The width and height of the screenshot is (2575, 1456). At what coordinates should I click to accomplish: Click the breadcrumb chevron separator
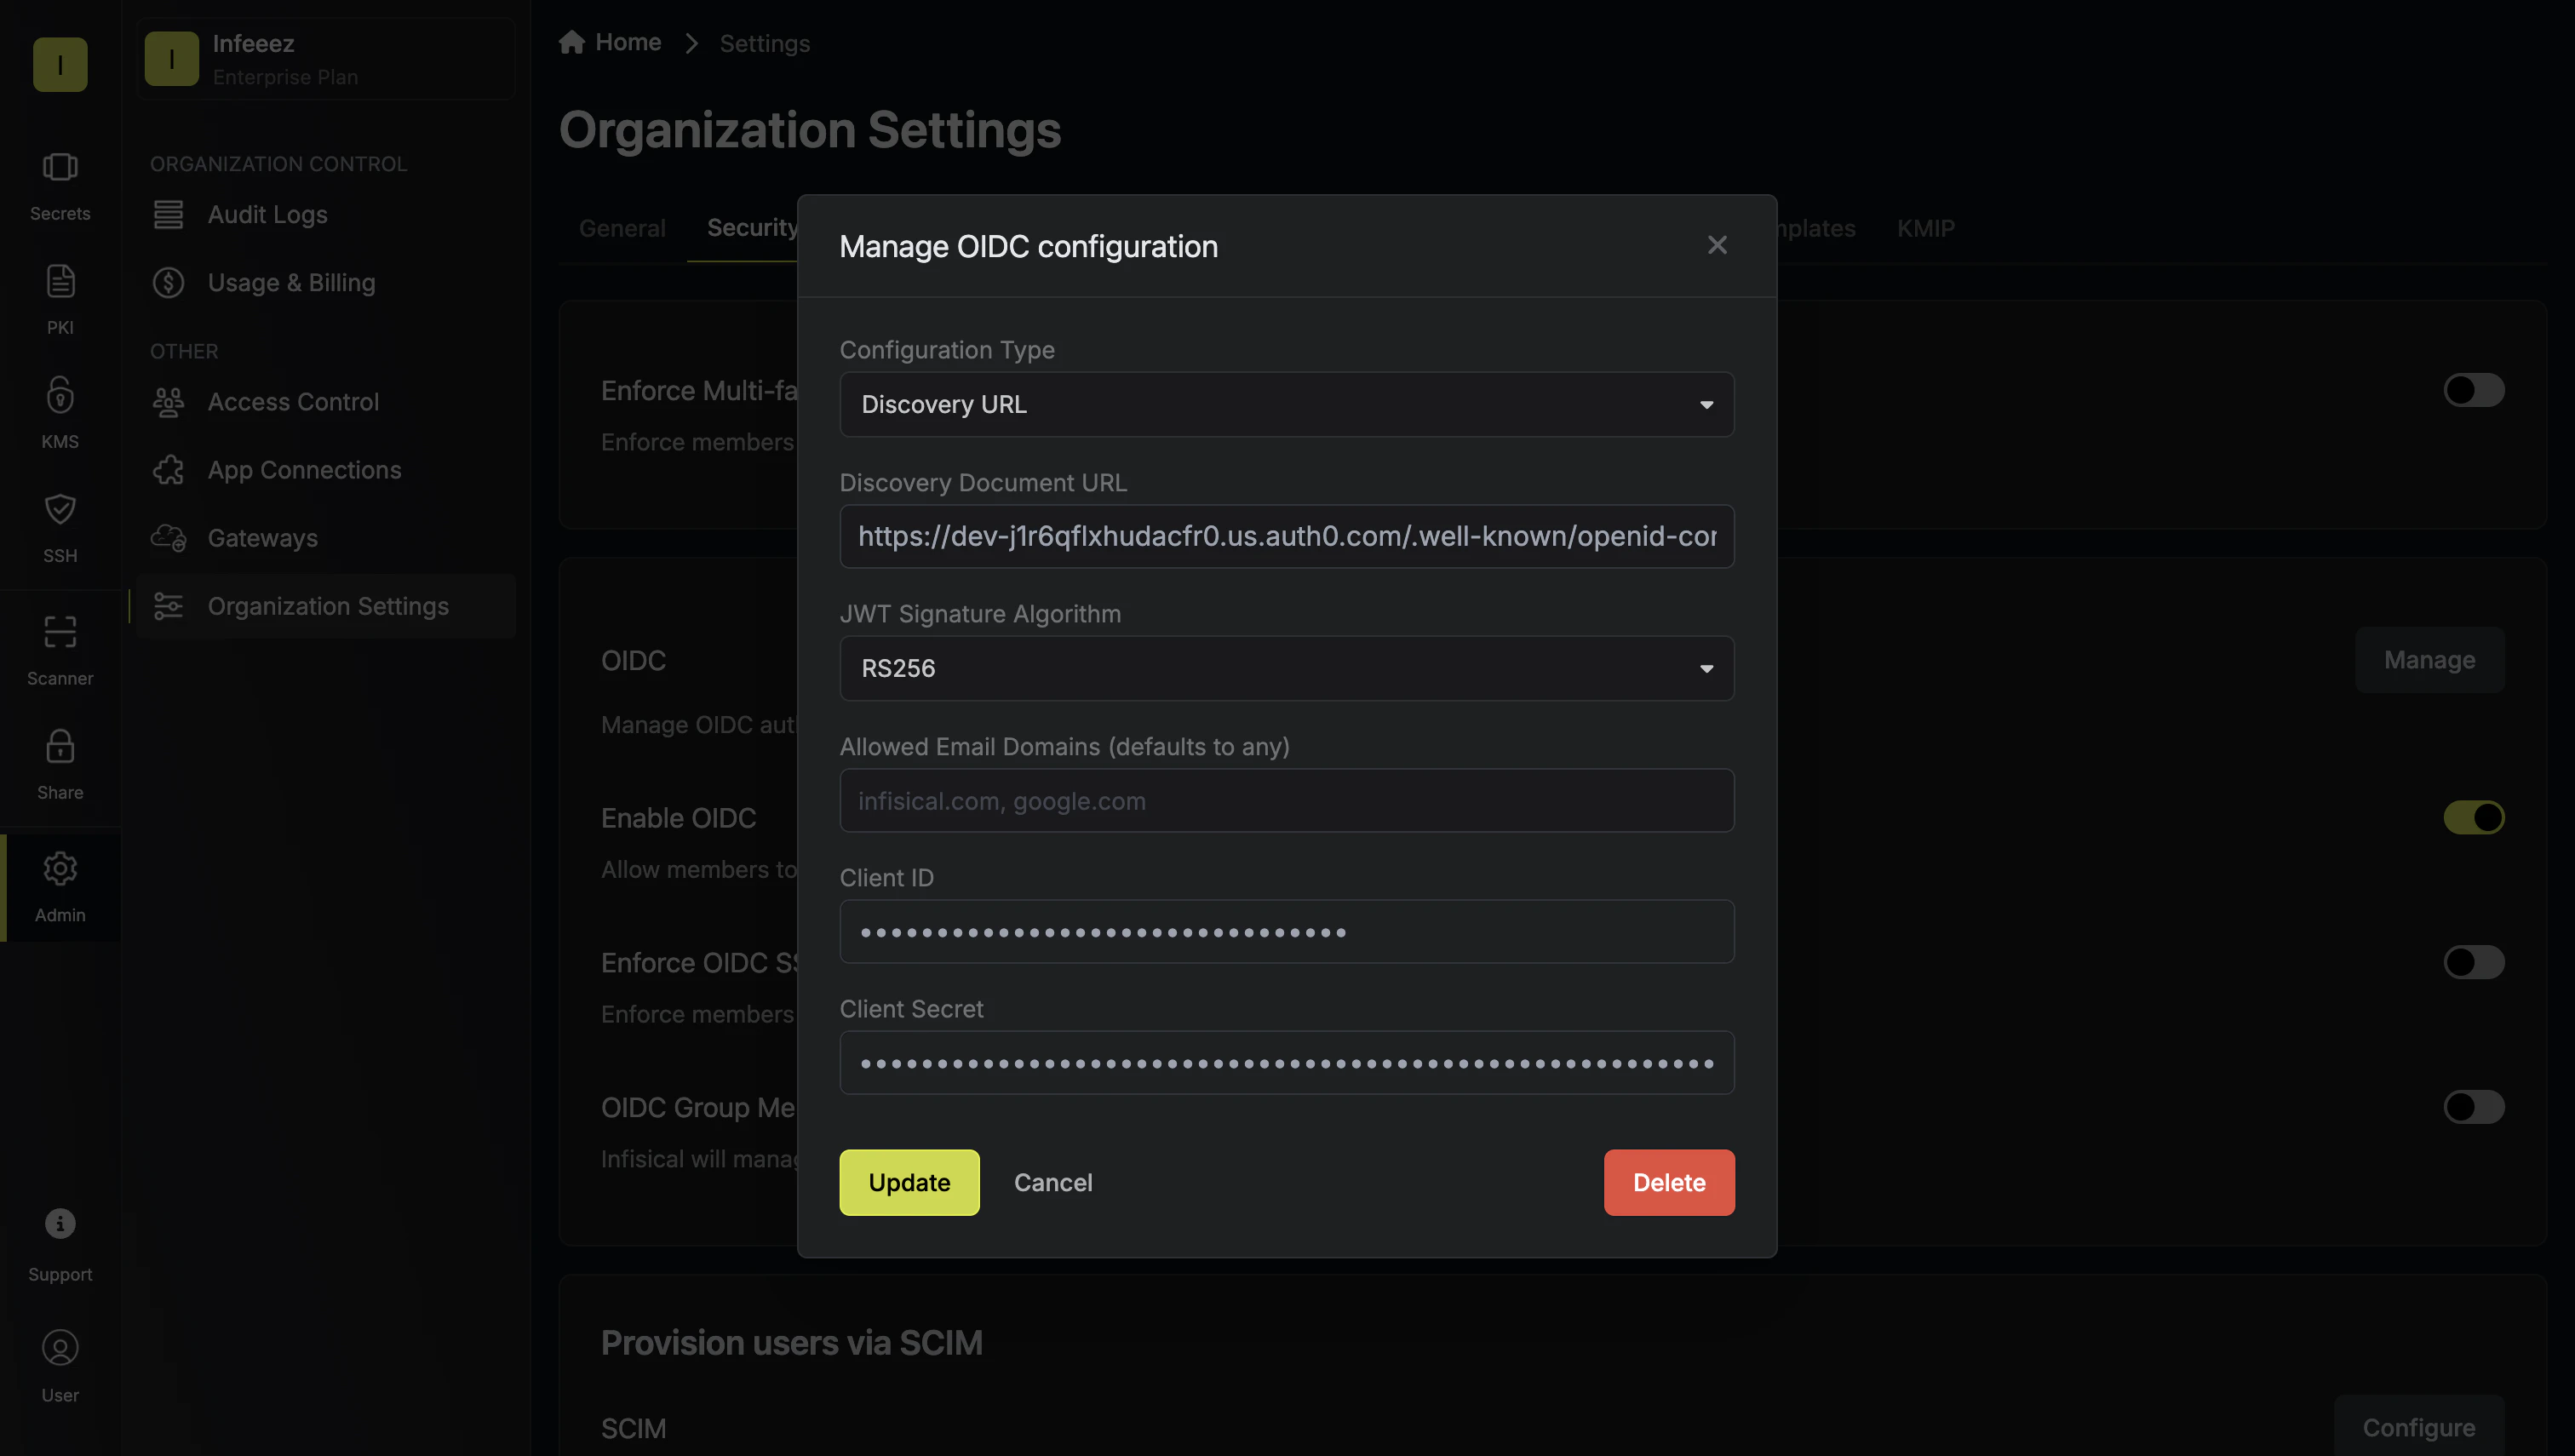coord(691,43)
